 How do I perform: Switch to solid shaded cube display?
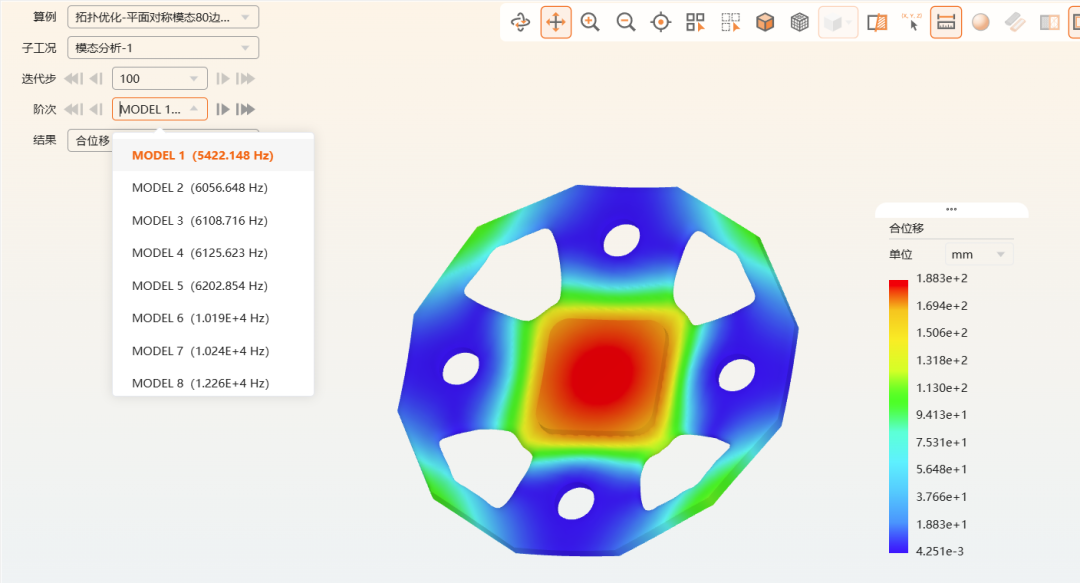click(765, 22)
